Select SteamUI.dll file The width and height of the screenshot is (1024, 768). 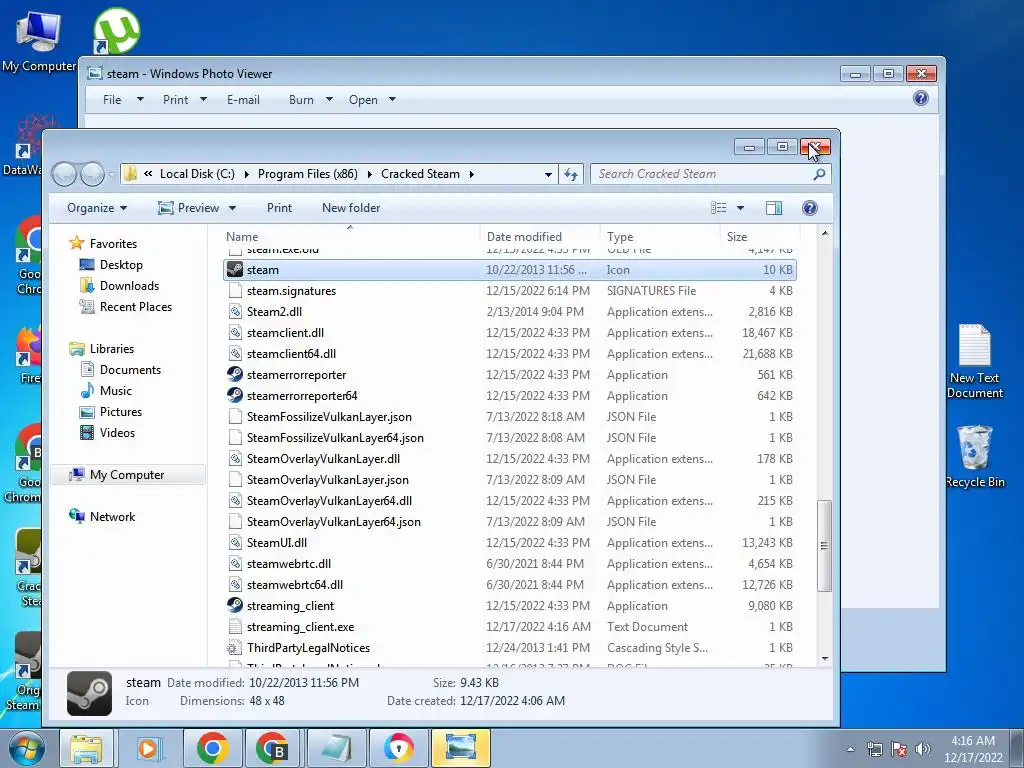coord(509,543)
